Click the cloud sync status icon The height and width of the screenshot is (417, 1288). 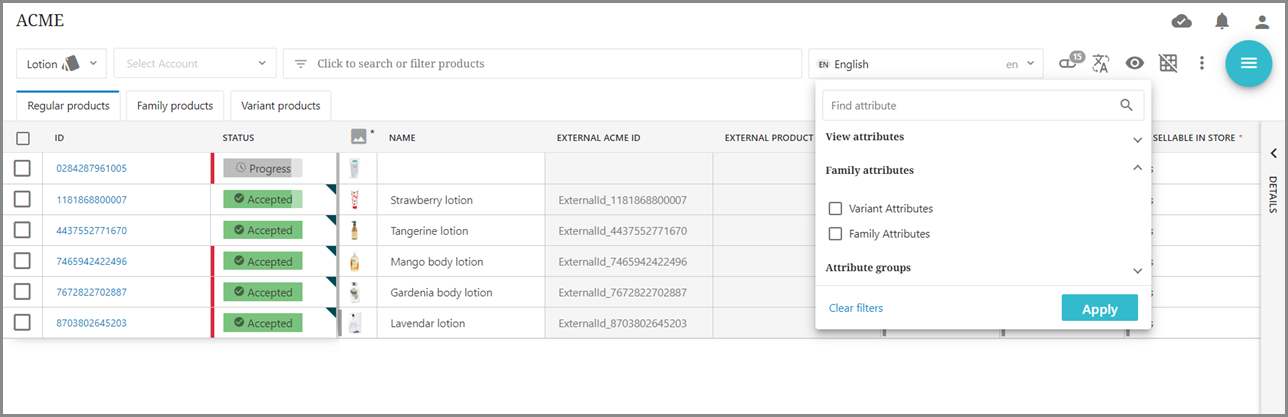(x=1181, y=21)
